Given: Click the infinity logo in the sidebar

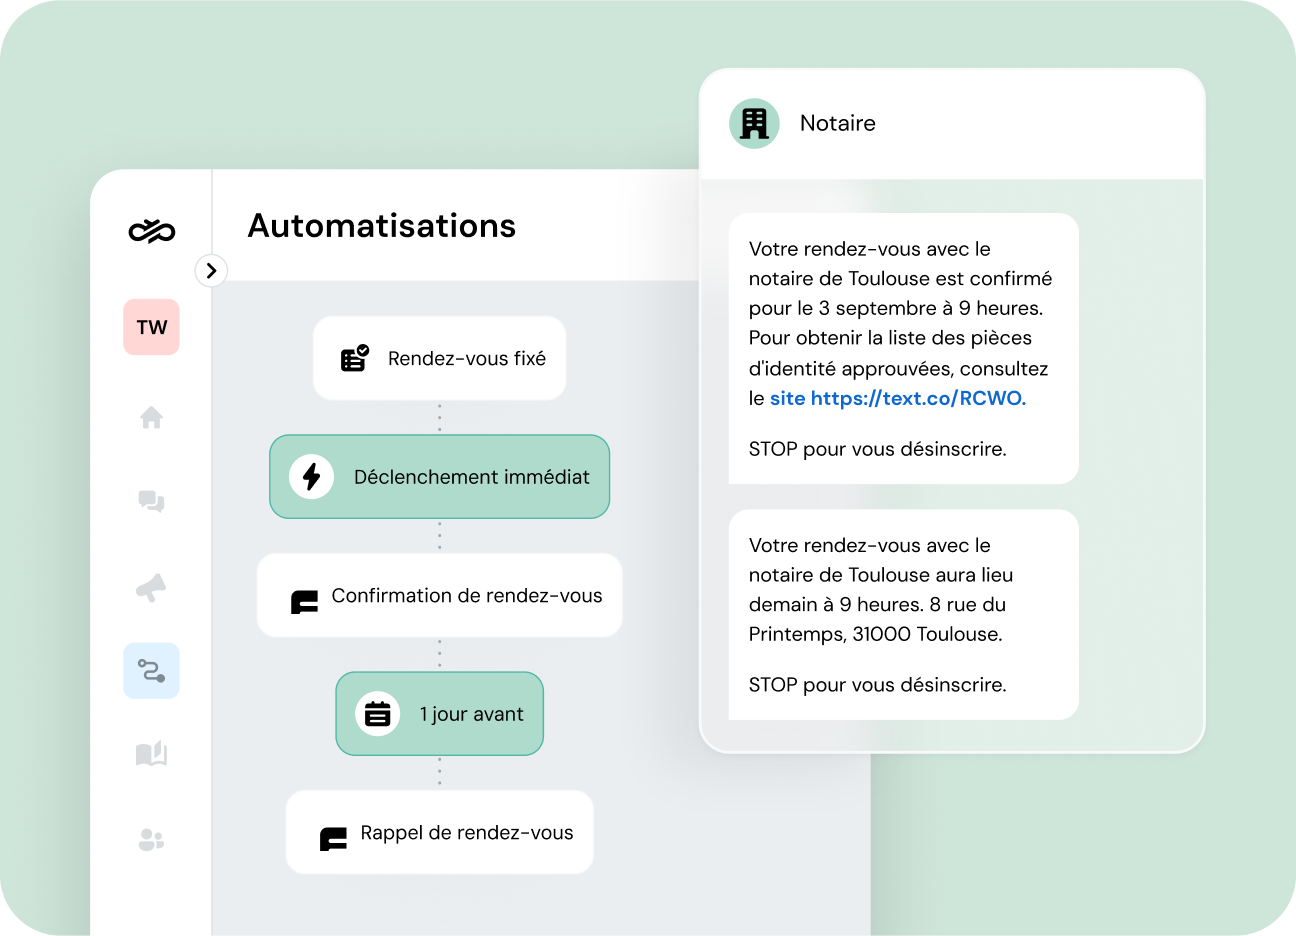Looking at the screenshot, I should pos(152,231).
